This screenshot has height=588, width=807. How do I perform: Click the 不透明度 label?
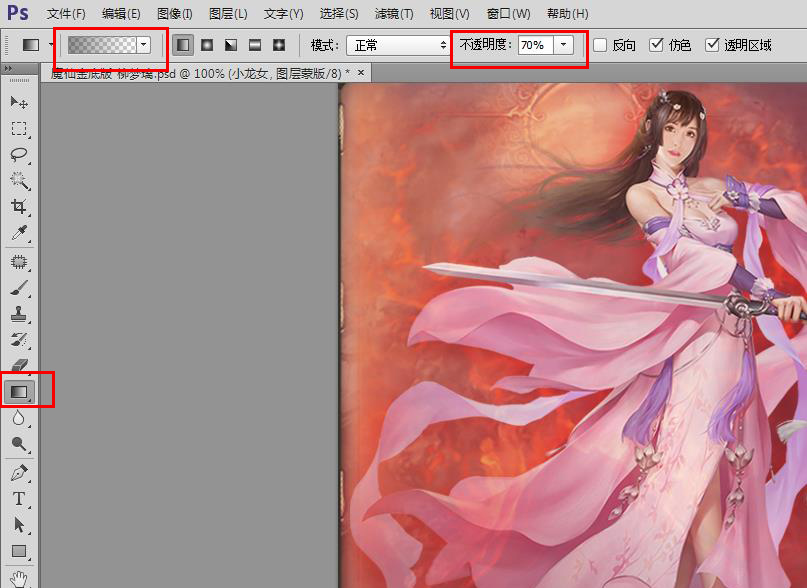click(x=485, y=45)
